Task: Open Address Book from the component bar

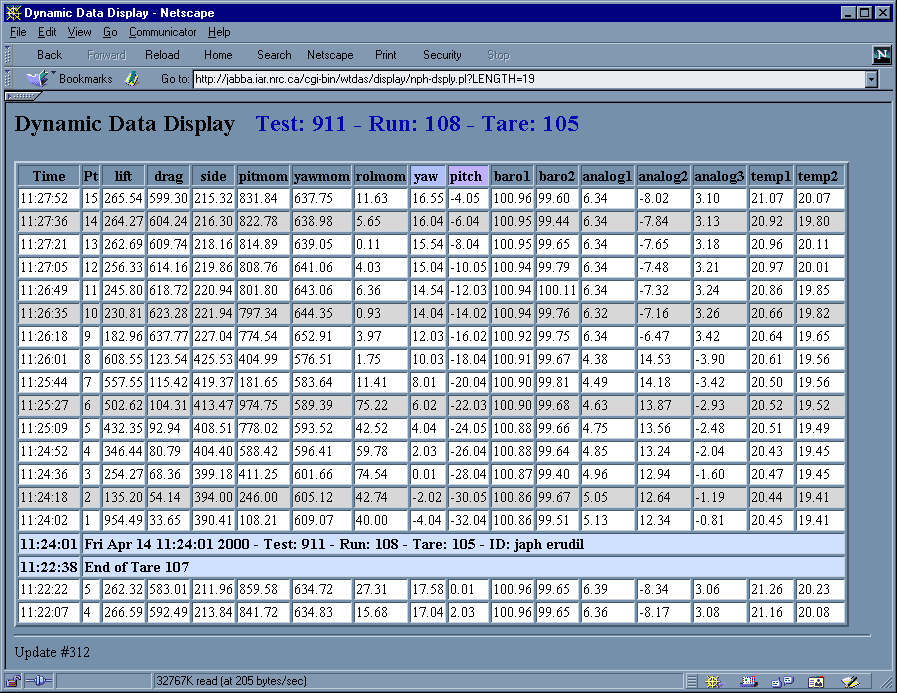Action: [816, 681]
